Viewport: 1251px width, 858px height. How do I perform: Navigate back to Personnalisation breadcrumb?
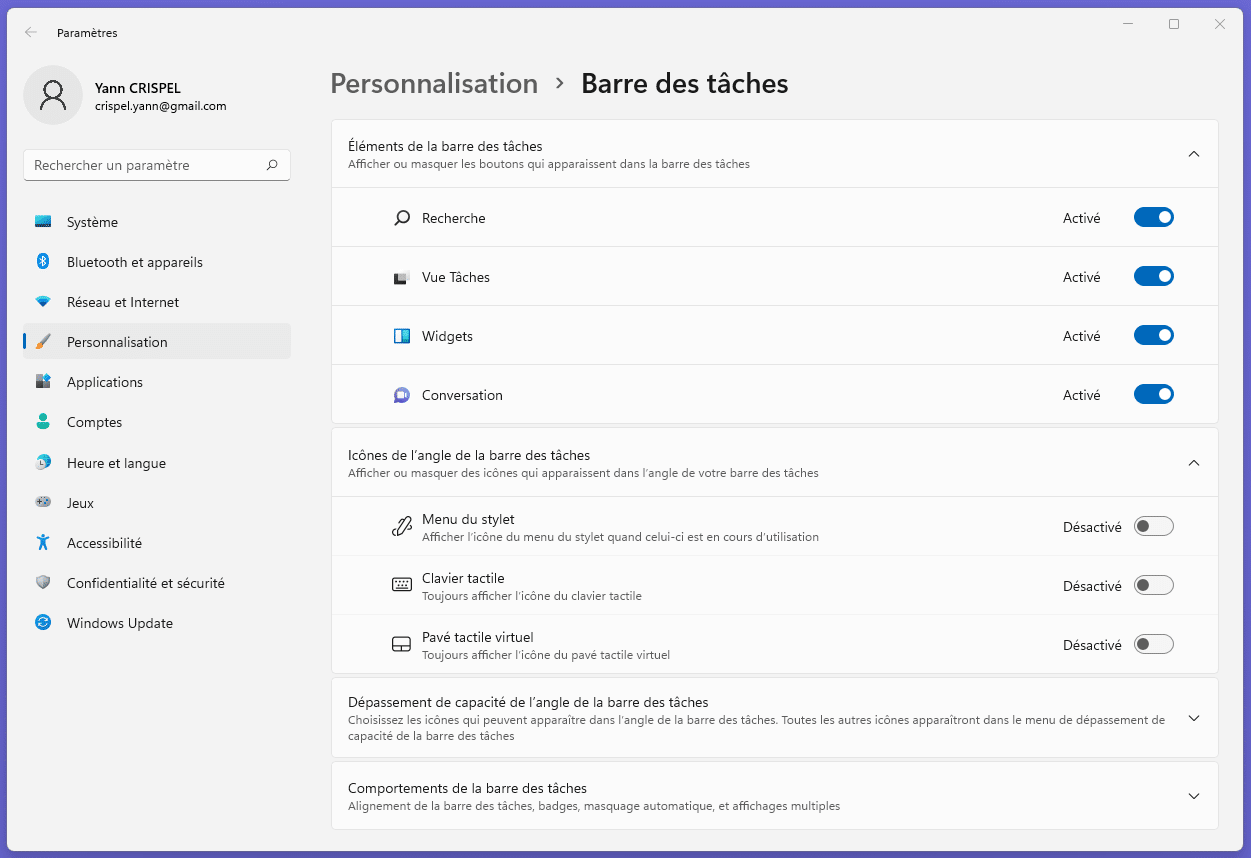click(x=434, y=84)
